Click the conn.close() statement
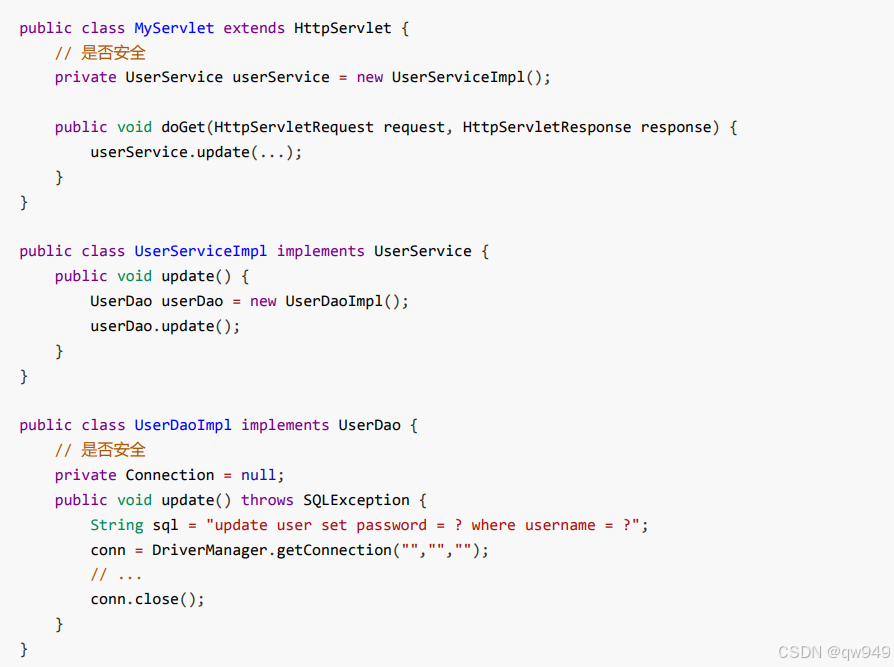Screen dimensions: 894x667 click(x=147, y=599)
